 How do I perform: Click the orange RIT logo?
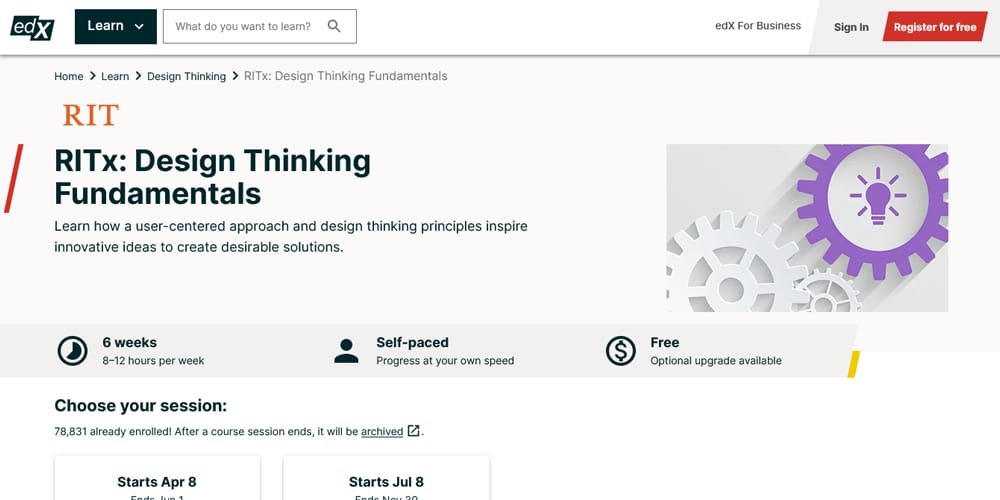91,115
